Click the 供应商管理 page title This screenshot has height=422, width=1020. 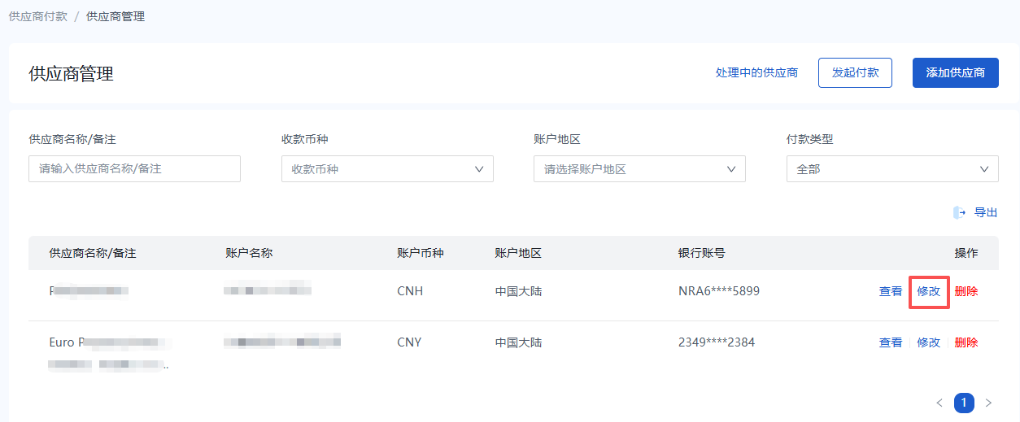pyautogui.click(x=71, y=73)
